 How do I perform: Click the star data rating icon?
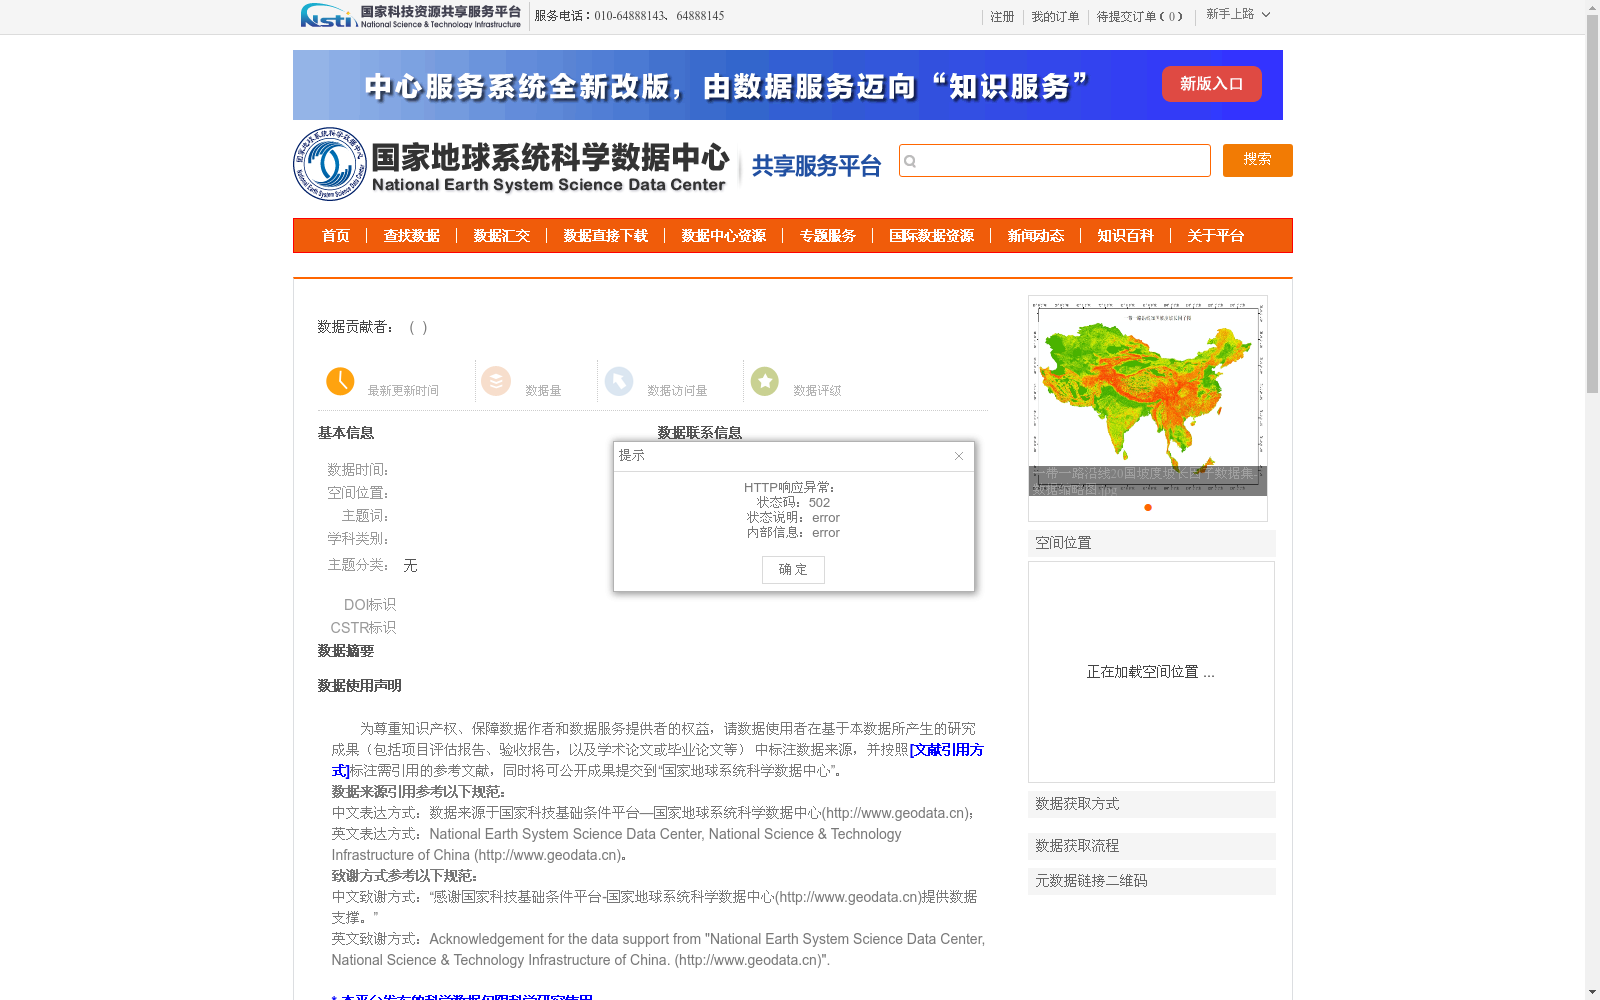point(765,381)
